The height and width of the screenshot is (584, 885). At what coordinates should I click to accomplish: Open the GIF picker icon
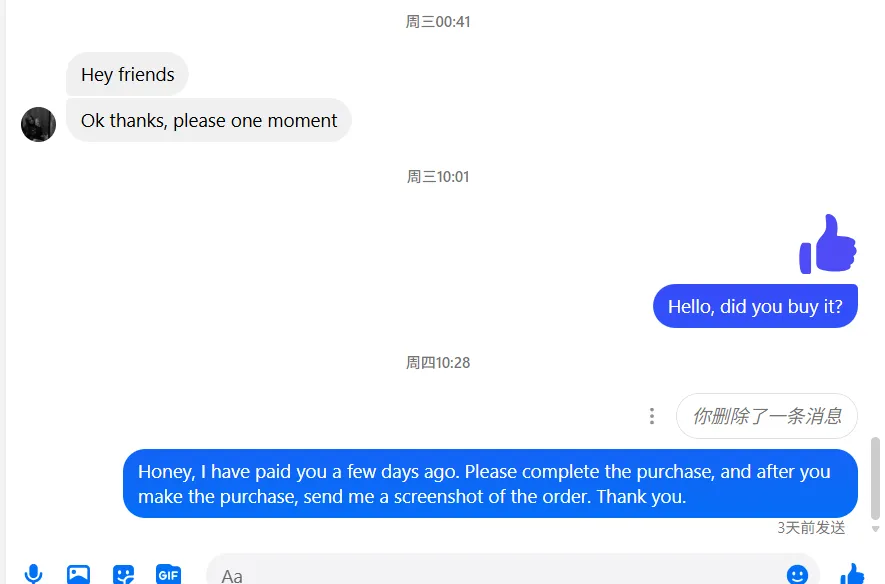click(x=168, y=574)
